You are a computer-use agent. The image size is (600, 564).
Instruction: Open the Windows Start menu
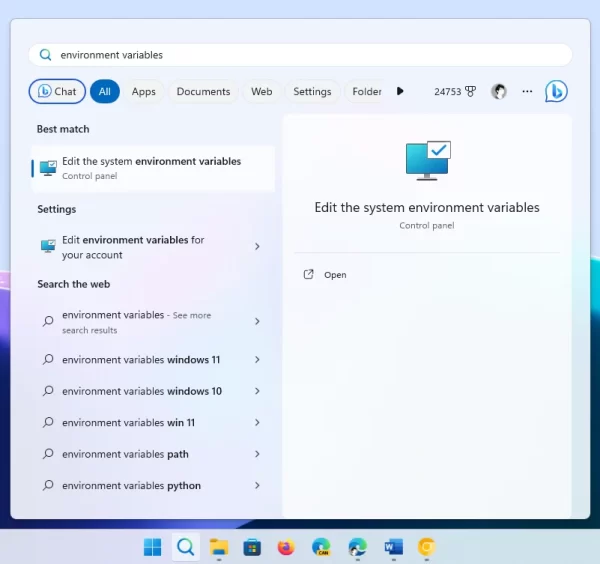152,547
